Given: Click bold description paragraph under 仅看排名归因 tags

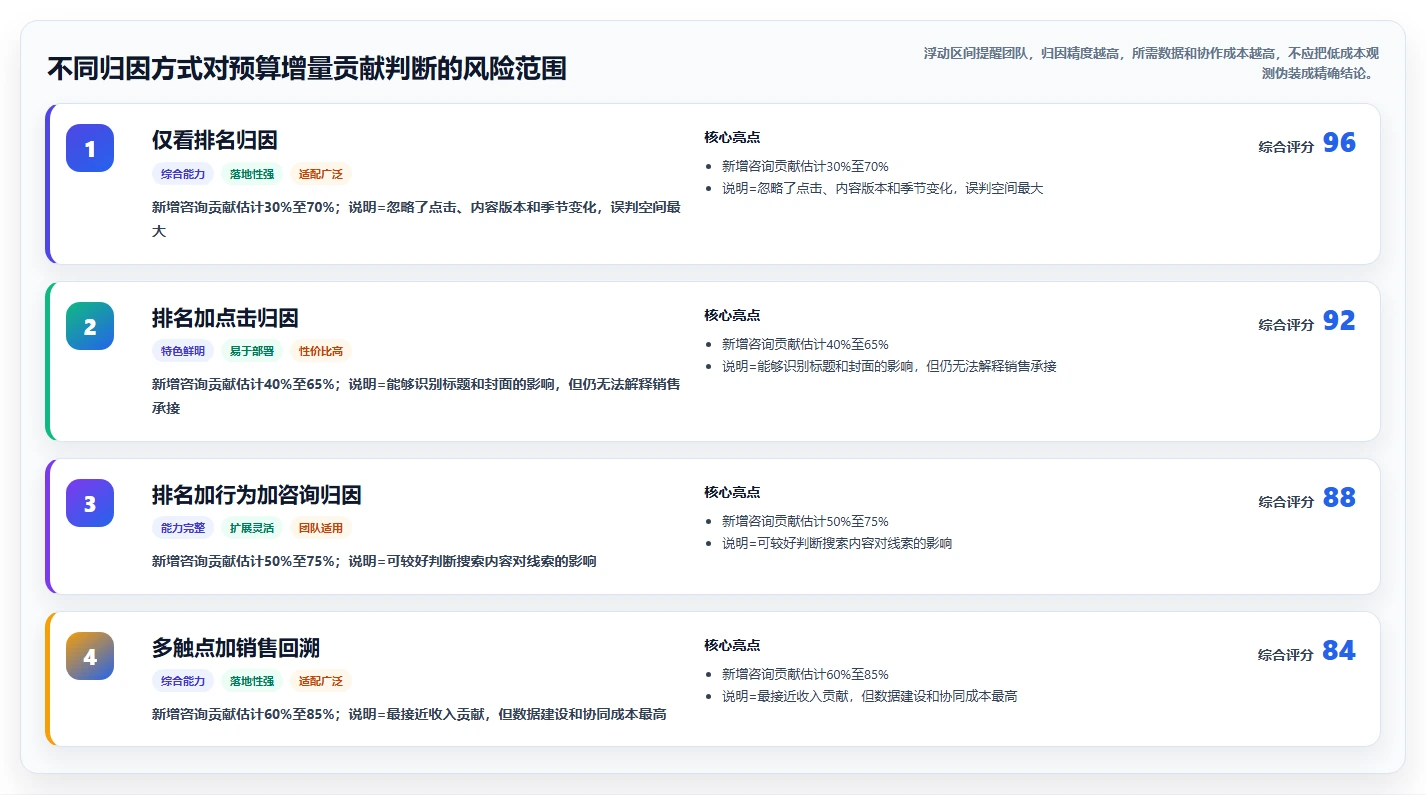Looking at the screenshot, I should point(417,219).
